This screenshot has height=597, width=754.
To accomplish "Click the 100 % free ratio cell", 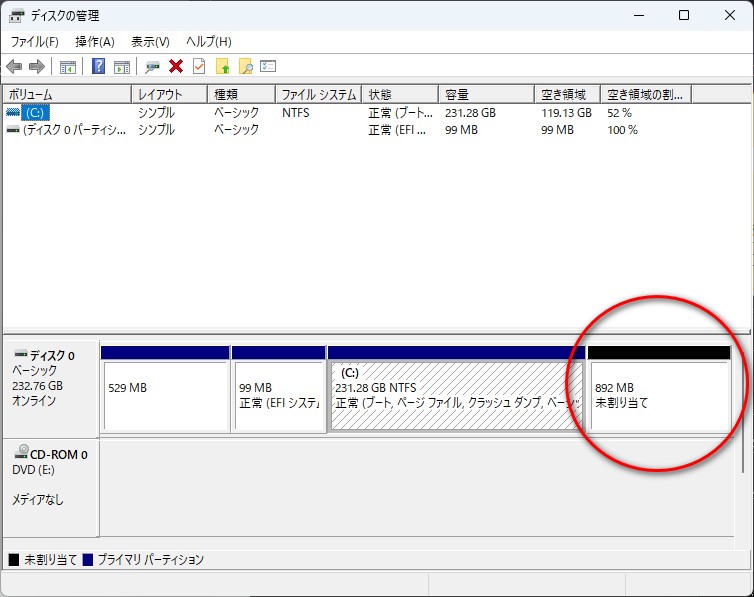I will (x=622, y=130).
